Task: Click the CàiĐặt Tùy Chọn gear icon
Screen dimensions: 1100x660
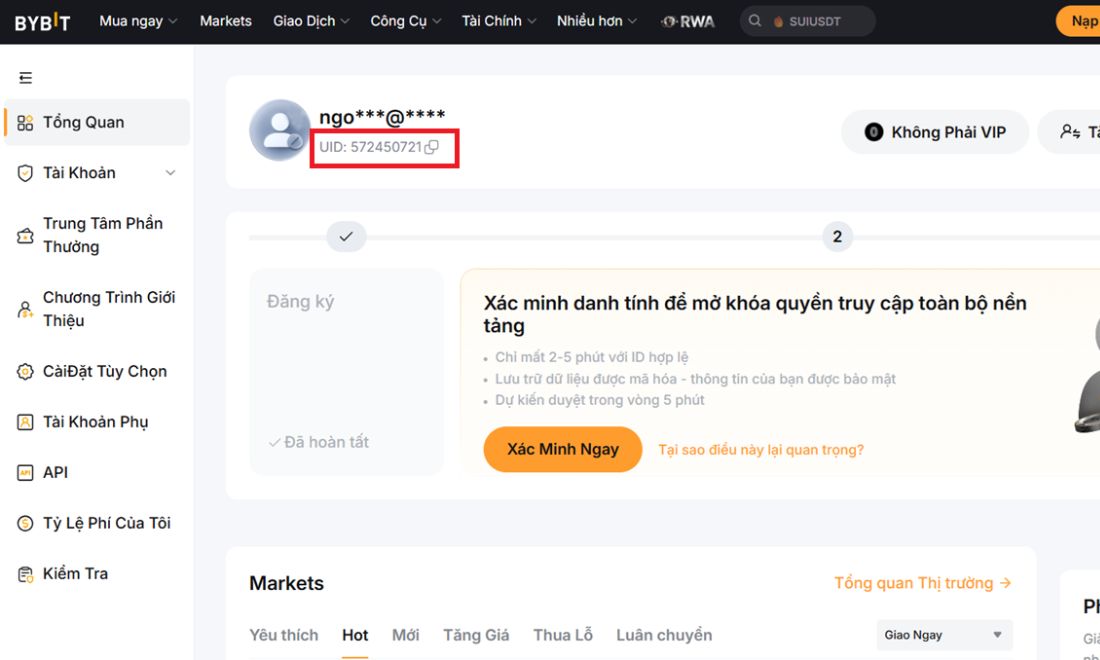Action: click(25, 372)
